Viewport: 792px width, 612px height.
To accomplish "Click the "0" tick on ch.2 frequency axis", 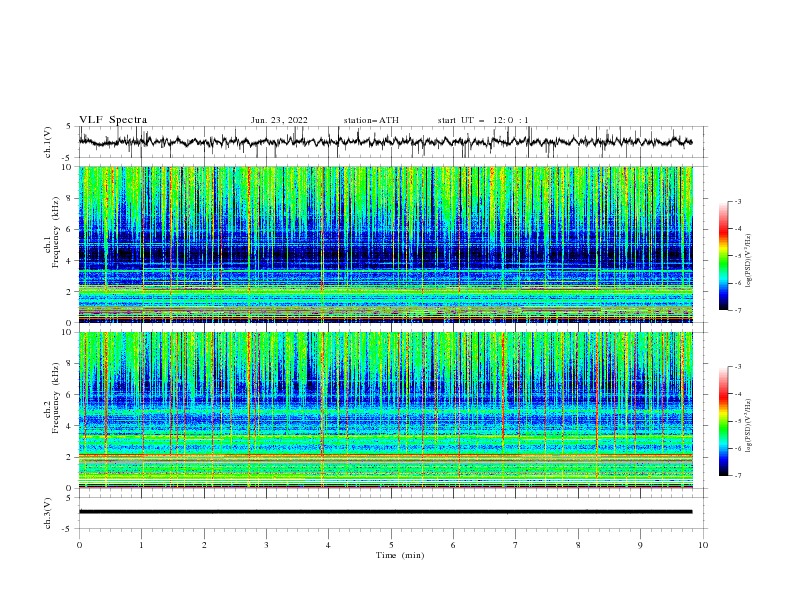I will pyautogui.click(x=70, y=488).
